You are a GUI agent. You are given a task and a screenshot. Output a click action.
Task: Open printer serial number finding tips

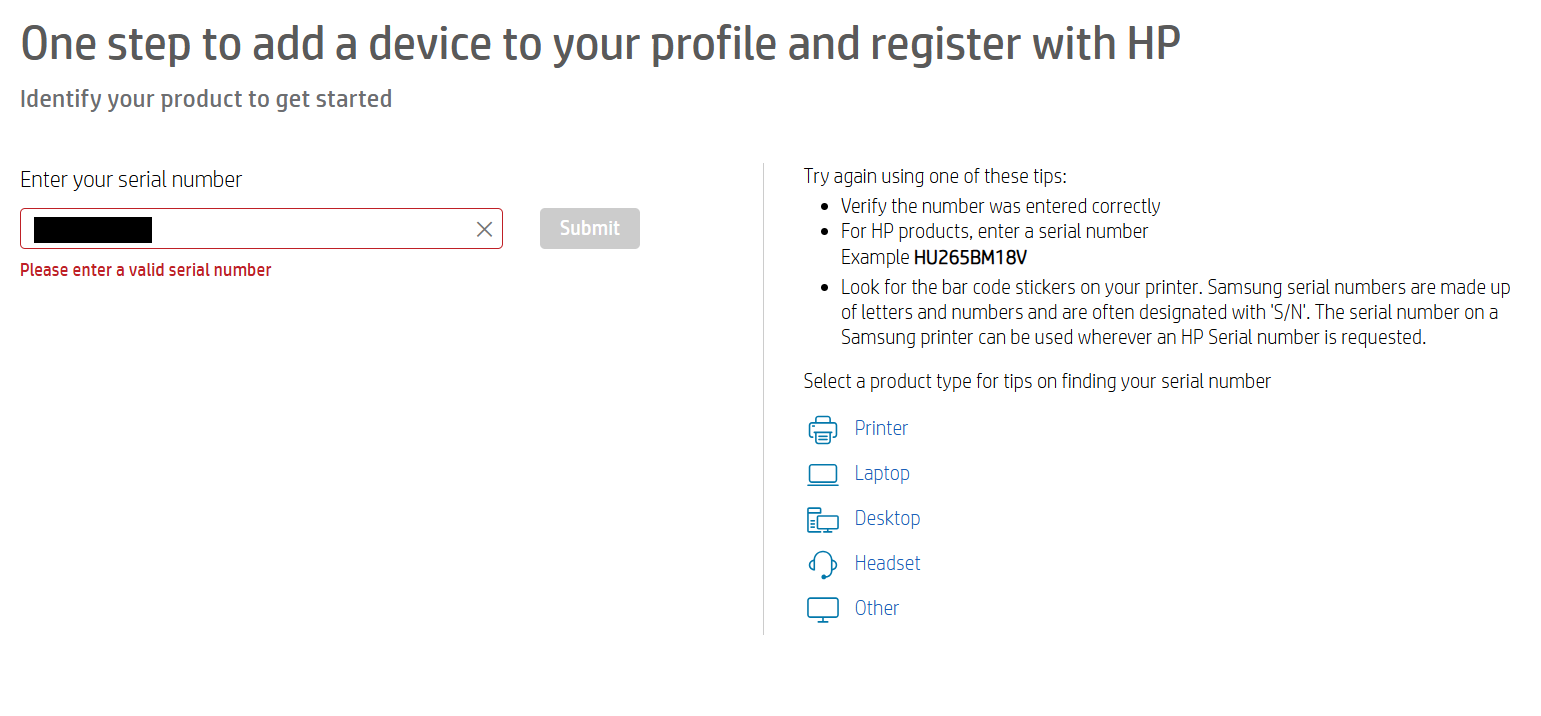click(x=880, y=428)
